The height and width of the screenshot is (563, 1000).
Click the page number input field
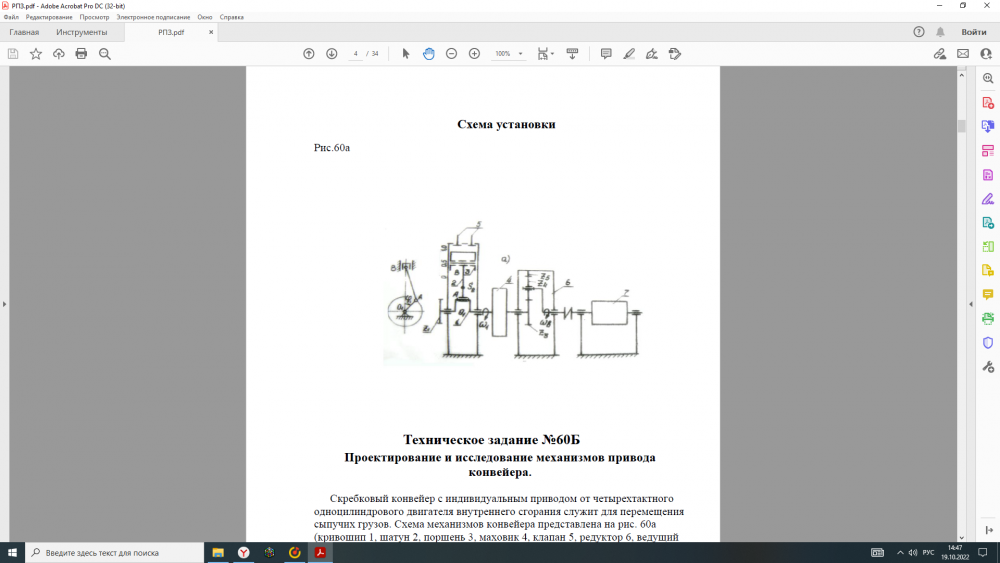coord(356,54)
